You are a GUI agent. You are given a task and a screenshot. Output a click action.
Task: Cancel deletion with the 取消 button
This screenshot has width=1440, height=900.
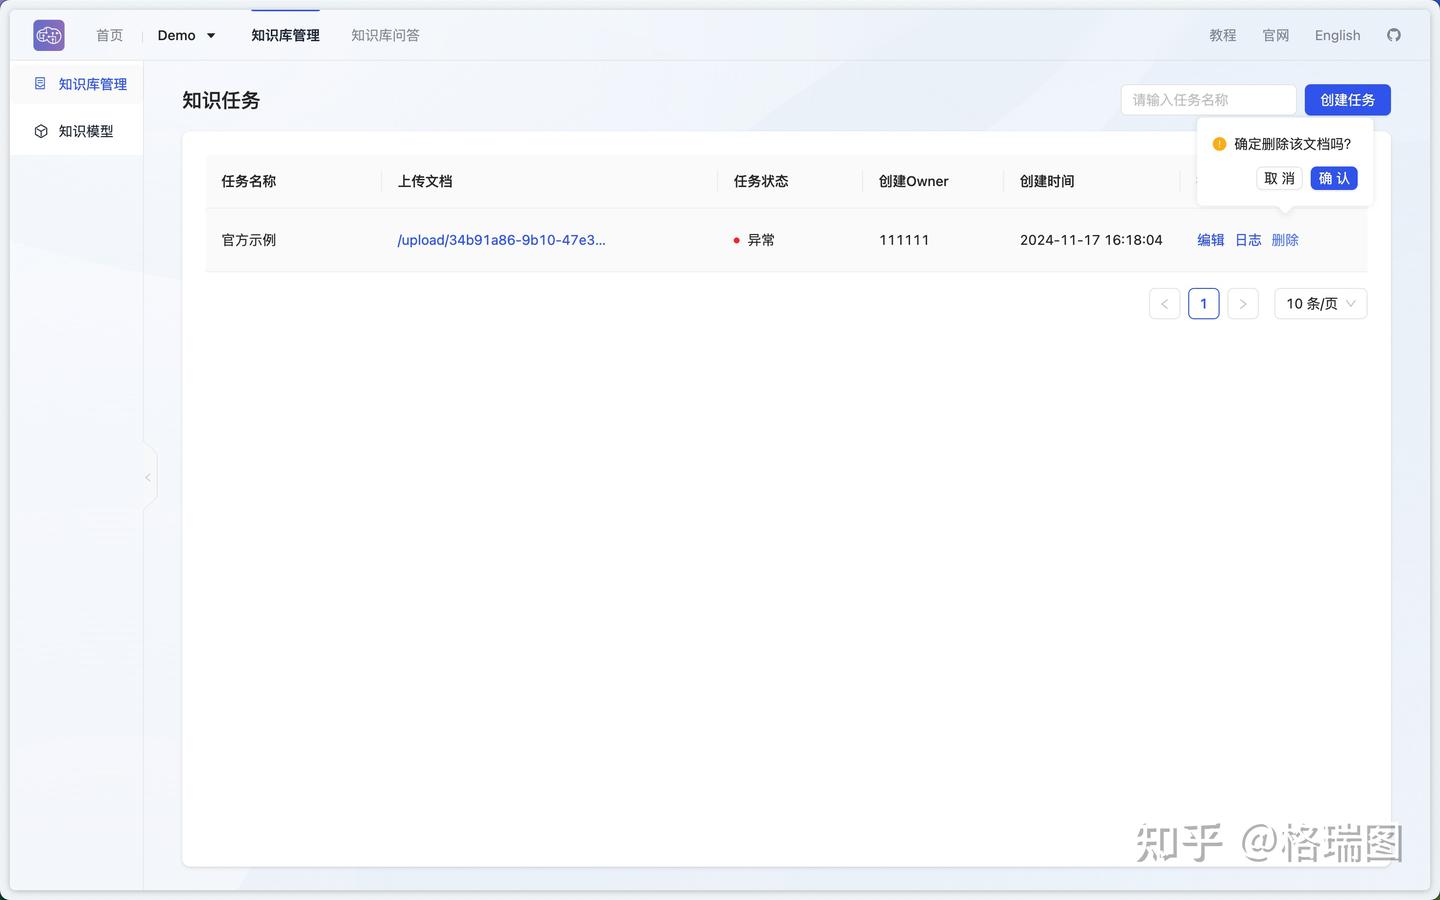pyautogui.click(x=1278, y=178)
